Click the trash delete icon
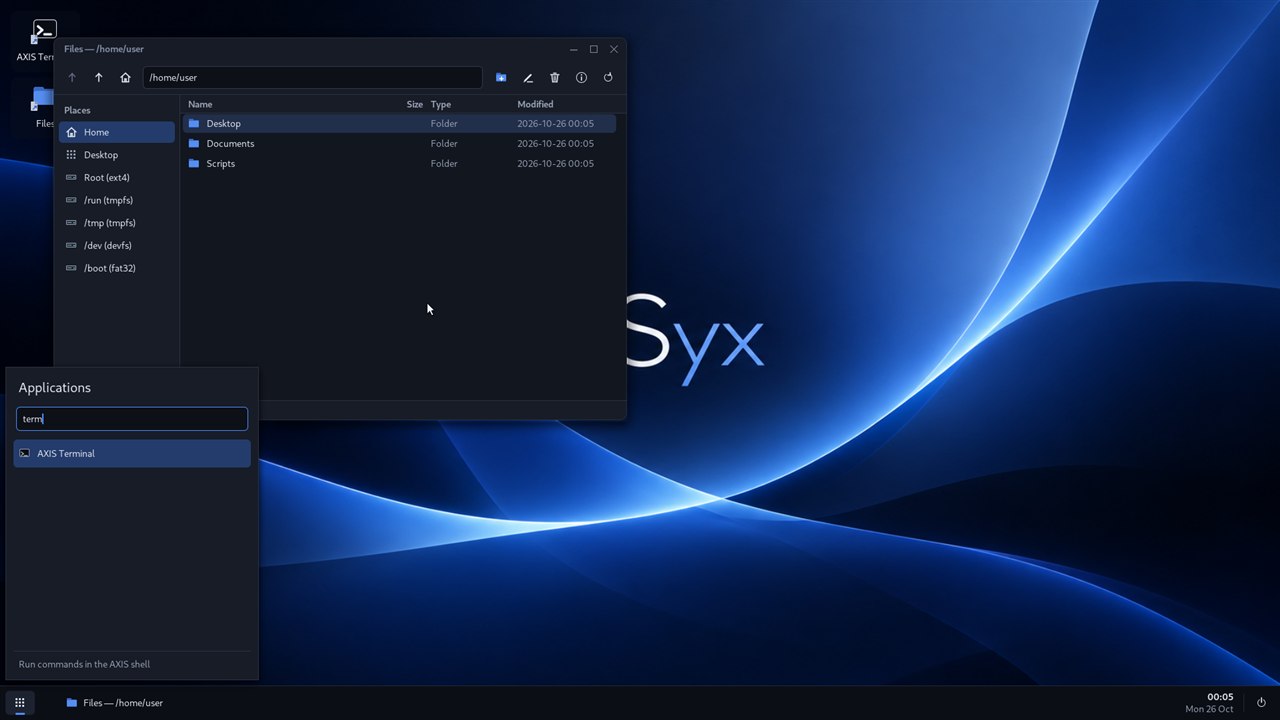The width and height of the screenshot is (1280, 720). pyautogui.click(x=555, y=78)
